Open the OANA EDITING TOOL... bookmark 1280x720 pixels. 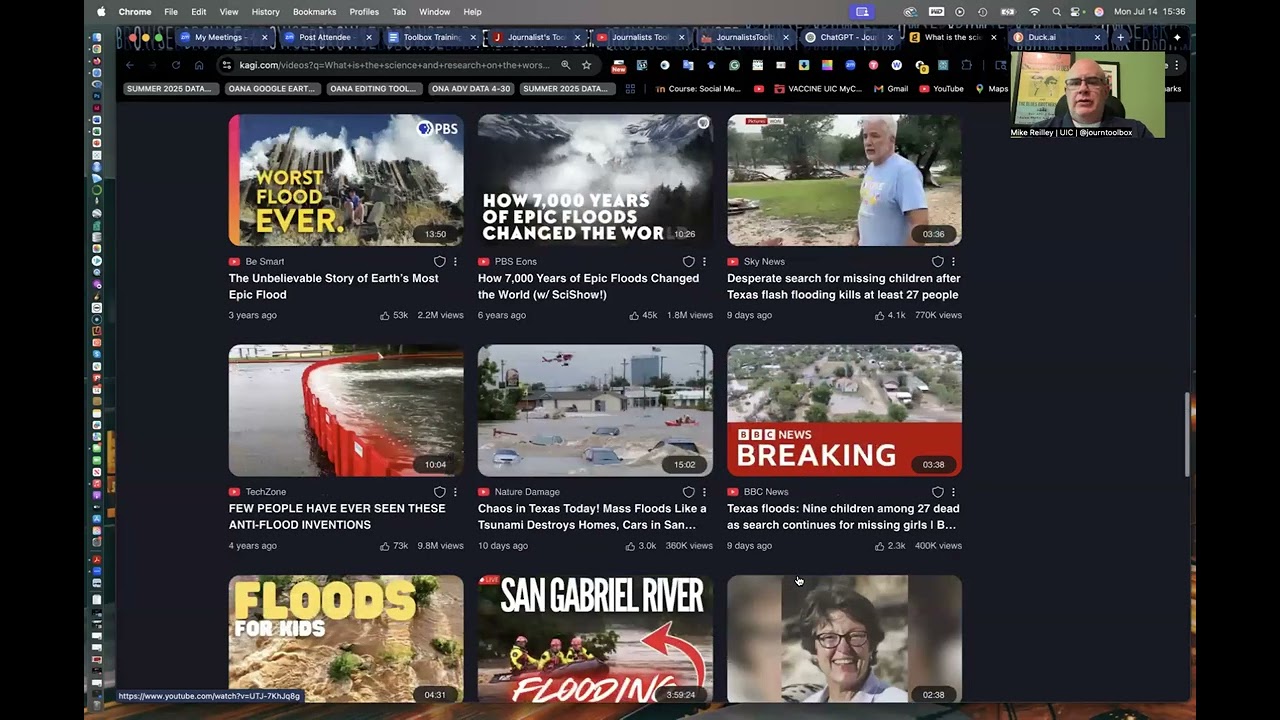[373, 89]
